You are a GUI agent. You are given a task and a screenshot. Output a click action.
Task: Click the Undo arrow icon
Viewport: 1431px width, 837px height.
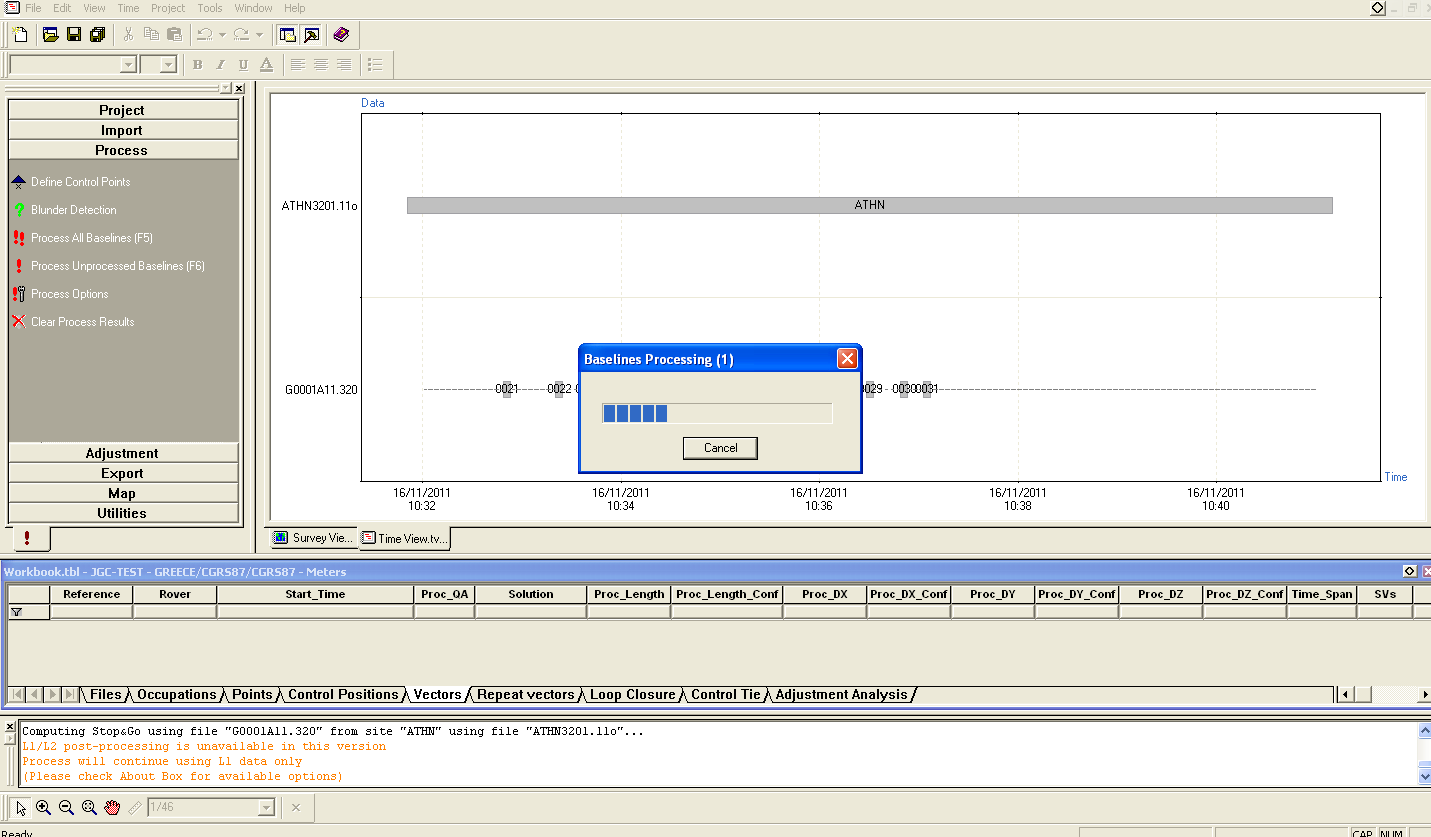pyautogui.click(x=204, y=35)
